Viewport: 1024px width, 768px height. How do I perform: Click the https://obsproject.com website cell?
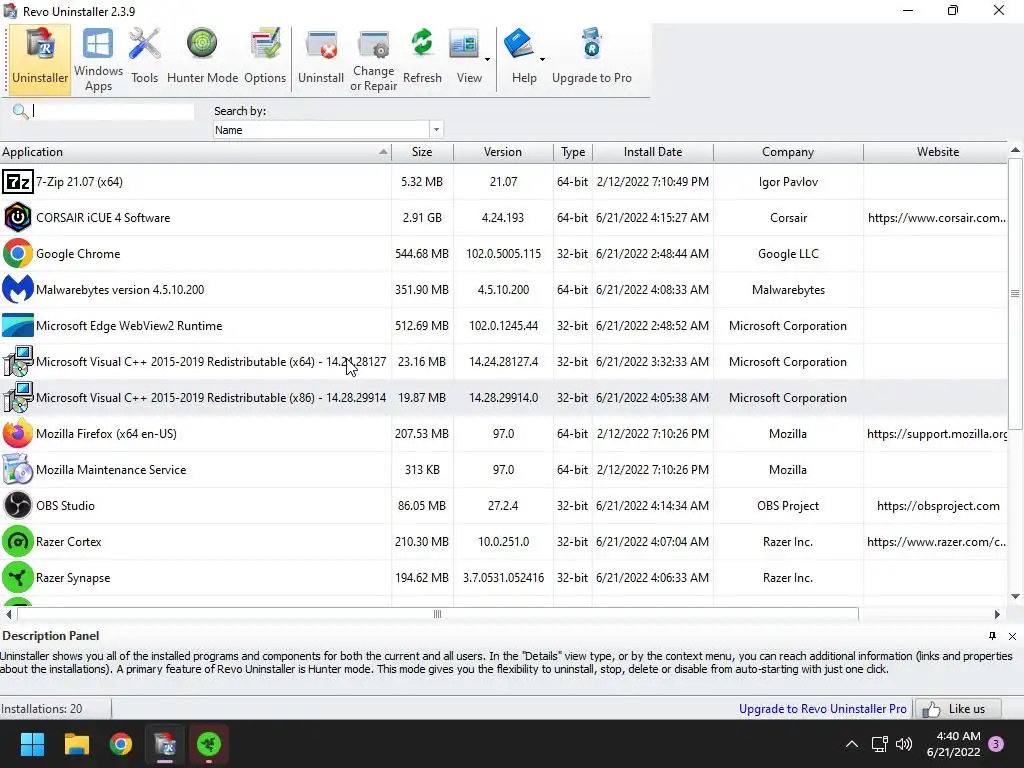[938, 505]
